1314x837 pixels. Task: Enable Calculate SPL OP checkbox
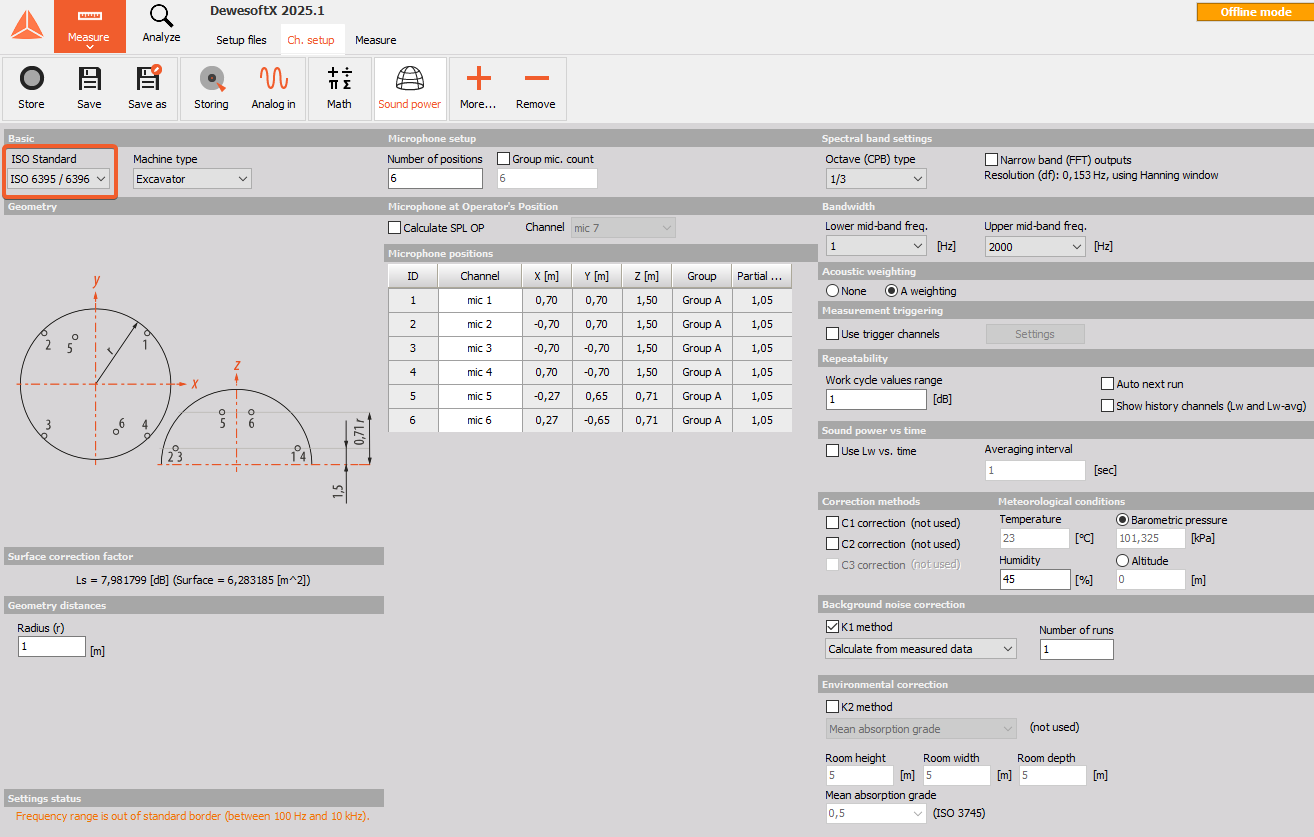click(x=394, y=228)
